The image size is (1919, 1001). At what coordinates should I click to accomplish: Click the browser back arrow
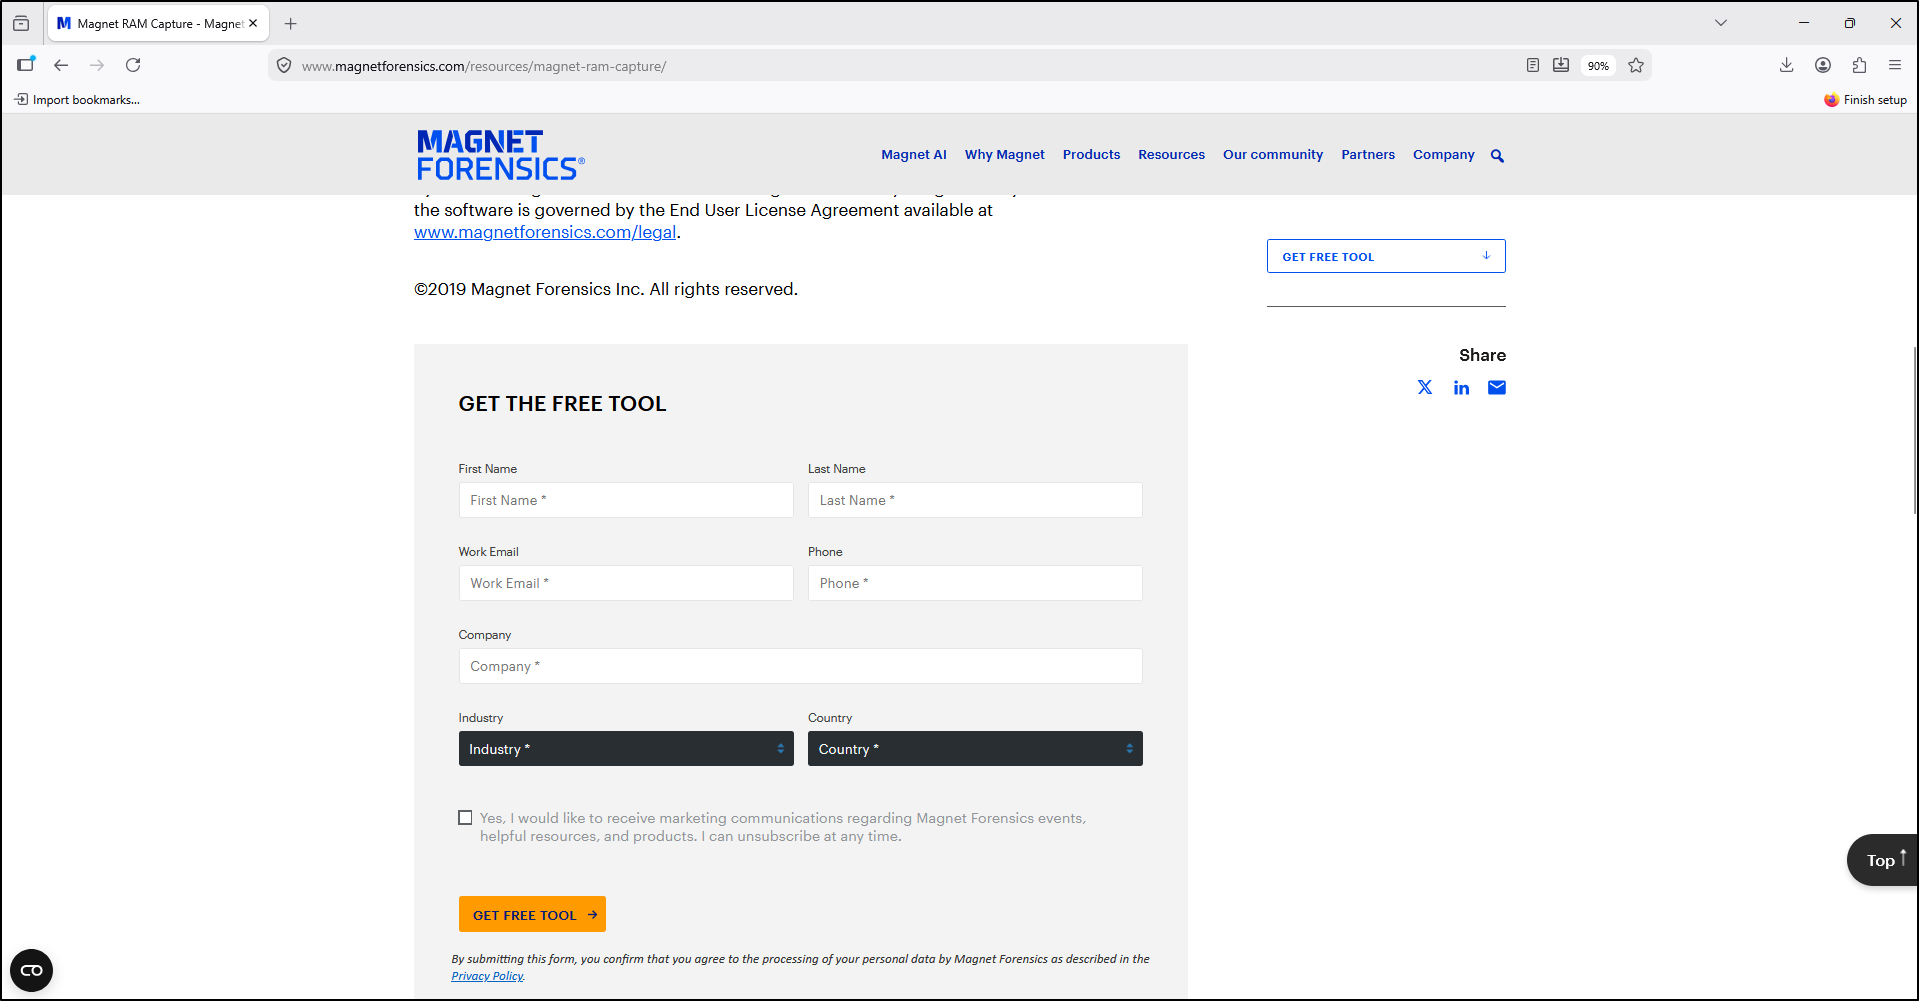(61, 65)
